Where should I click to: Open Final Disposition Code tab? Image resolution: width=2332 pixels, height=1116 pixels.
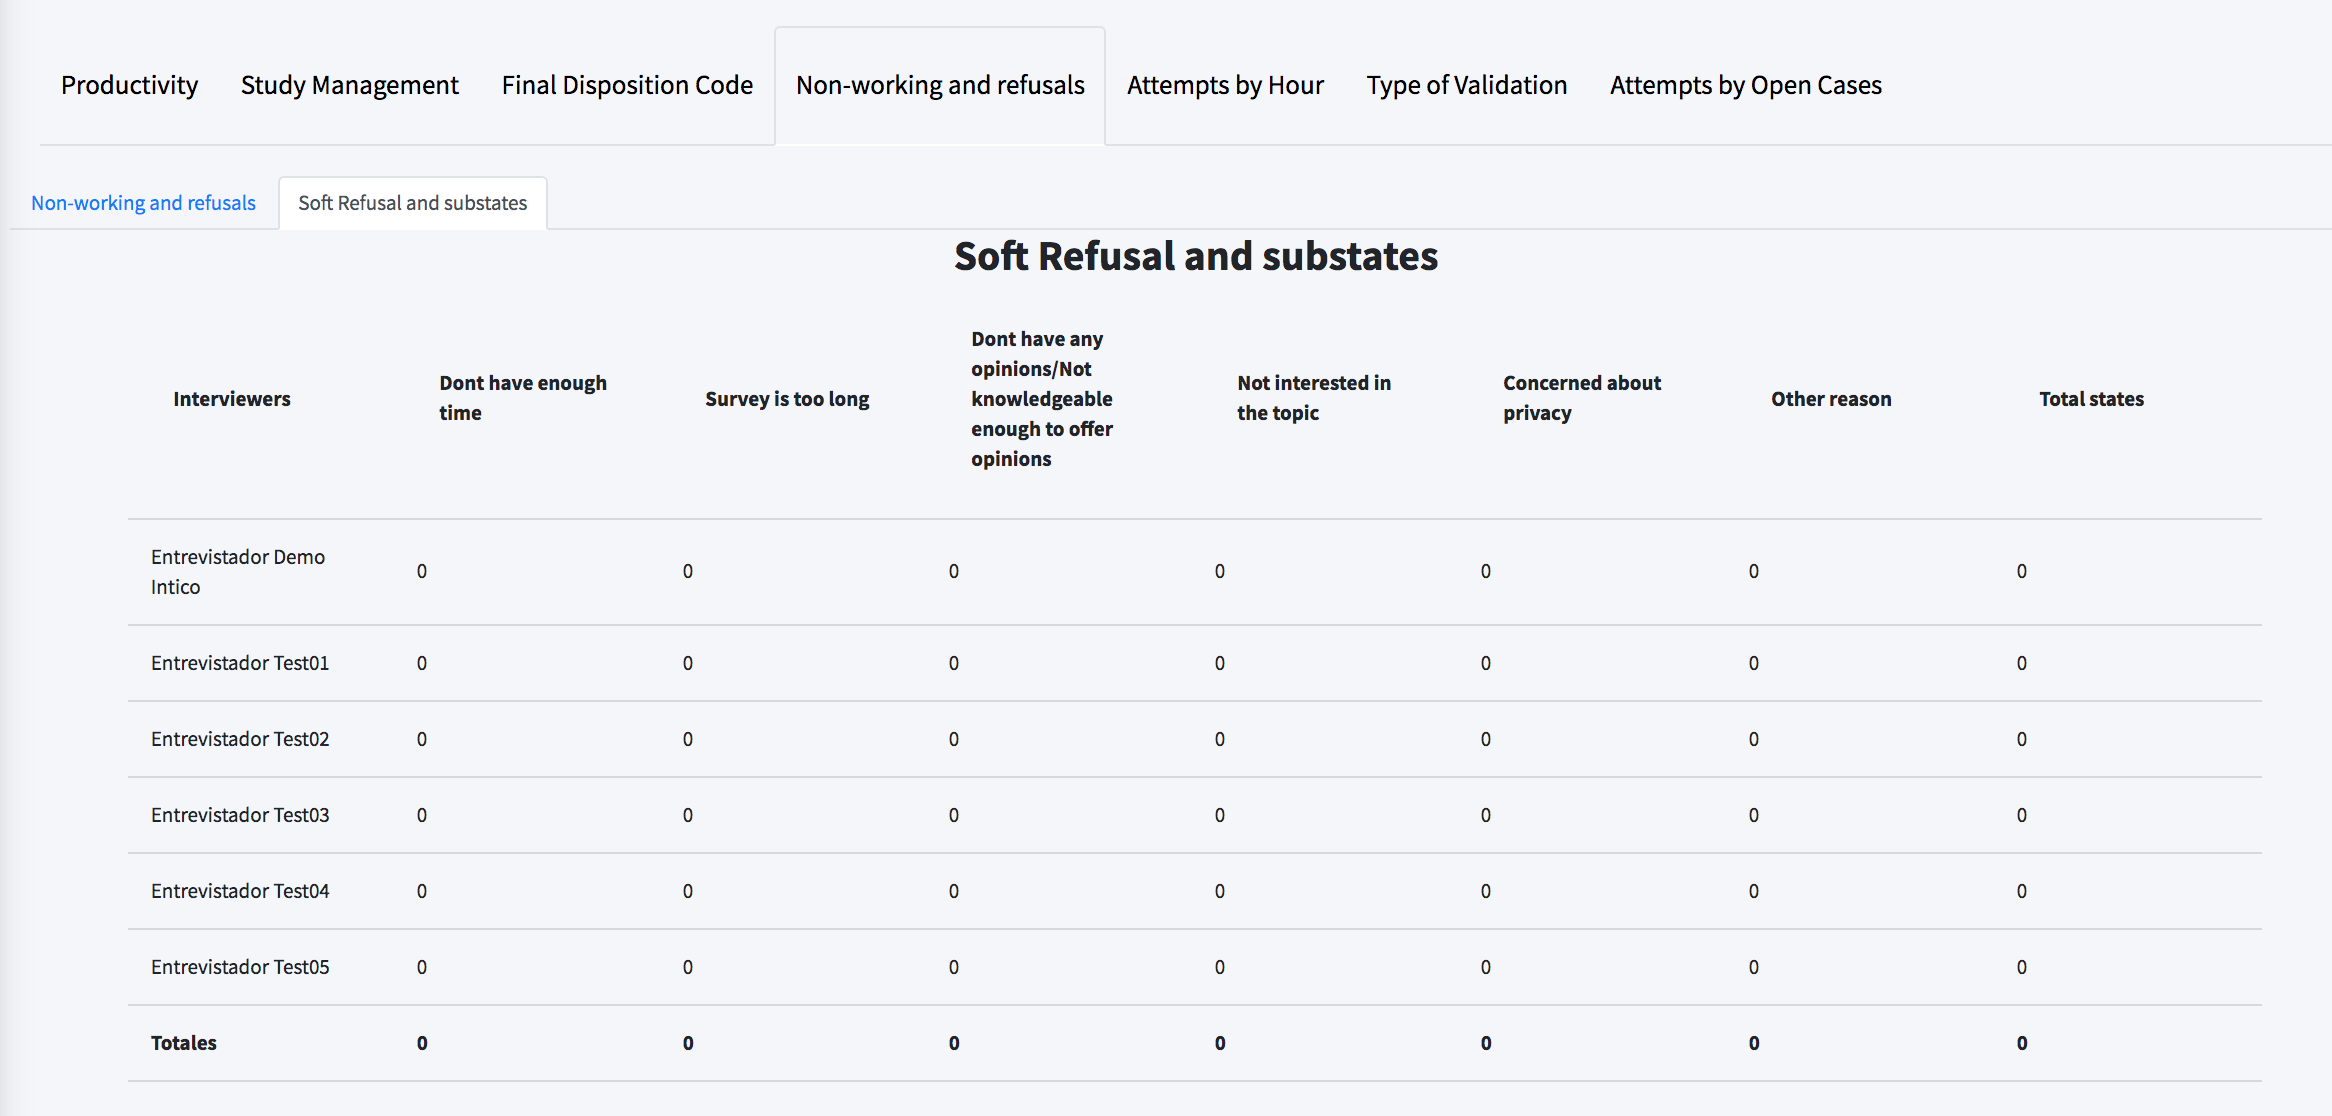pos(627,85)
